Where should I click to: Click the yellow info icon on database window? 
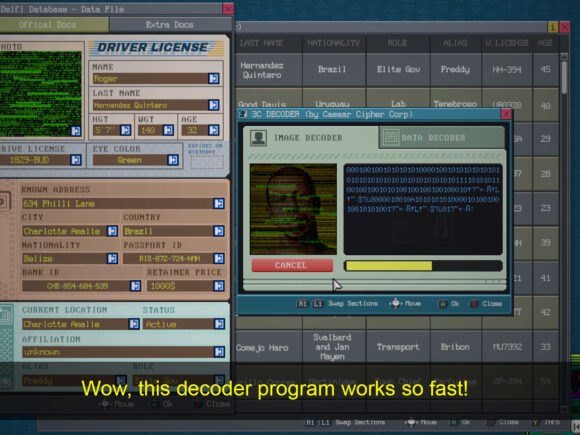click(x=553, y=27)
